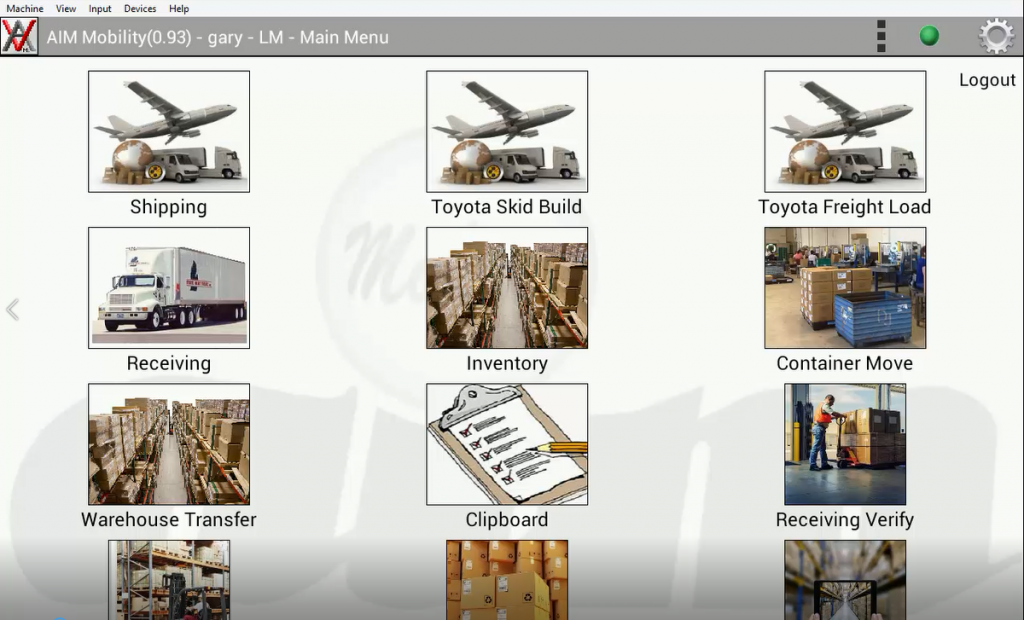The image size is (1024, 620).
Task: Open the Shipping module icon
Action: pyautogui.click(x=169, y=131)
